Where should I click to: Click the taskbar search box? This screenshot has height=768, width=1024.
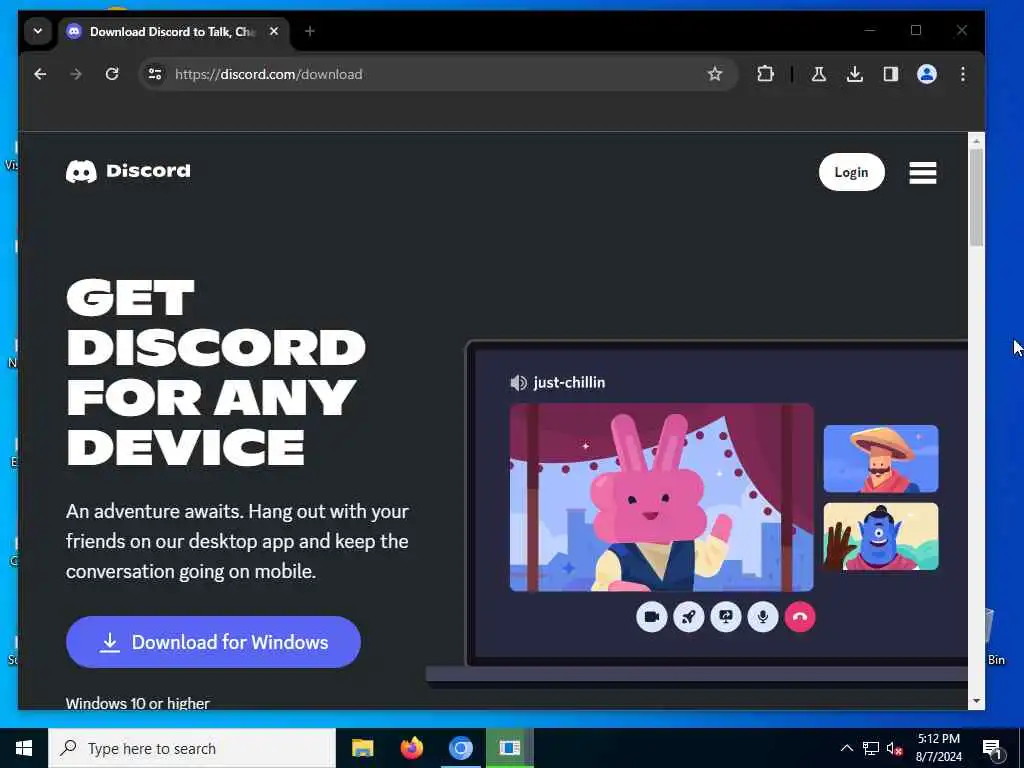point(192,748)
